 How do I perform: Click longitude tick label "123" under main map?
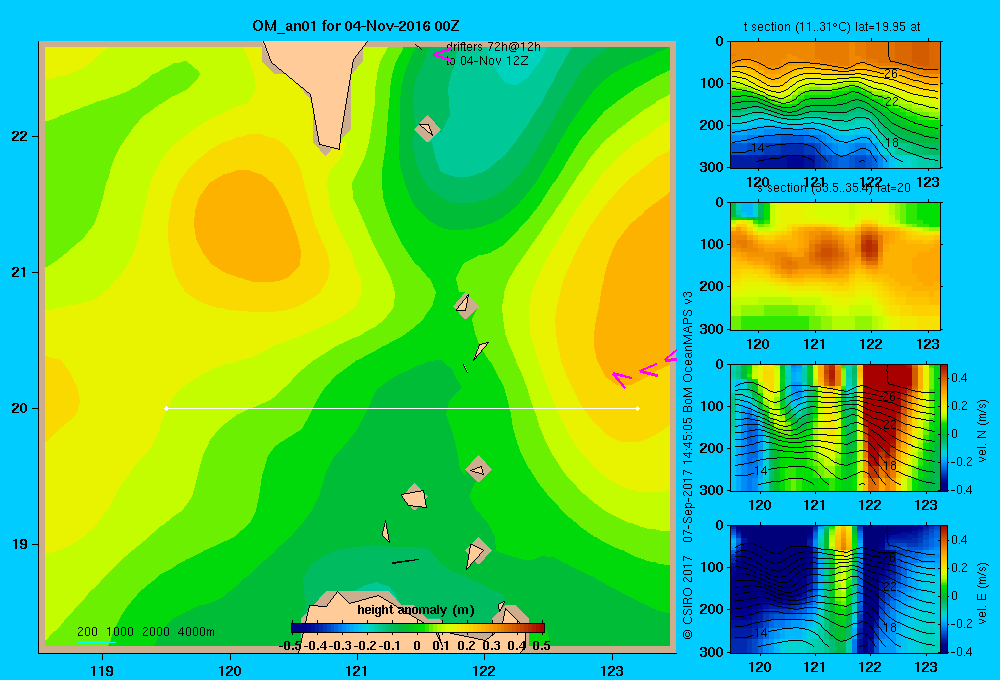pos(612,670)
